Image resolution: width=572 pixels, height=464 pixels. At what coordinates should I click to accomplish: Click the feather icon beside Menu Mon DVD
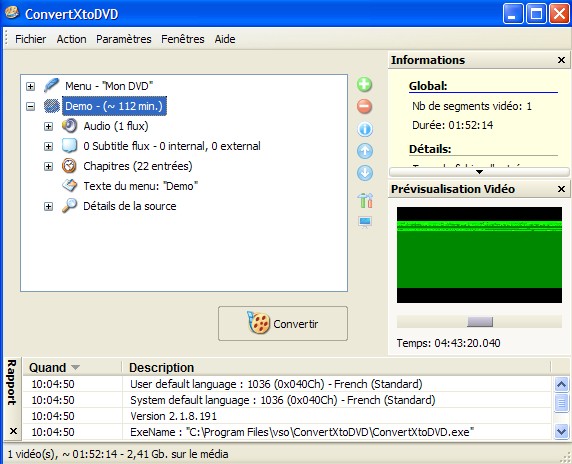pyautogui.click(x=51, y=85)
